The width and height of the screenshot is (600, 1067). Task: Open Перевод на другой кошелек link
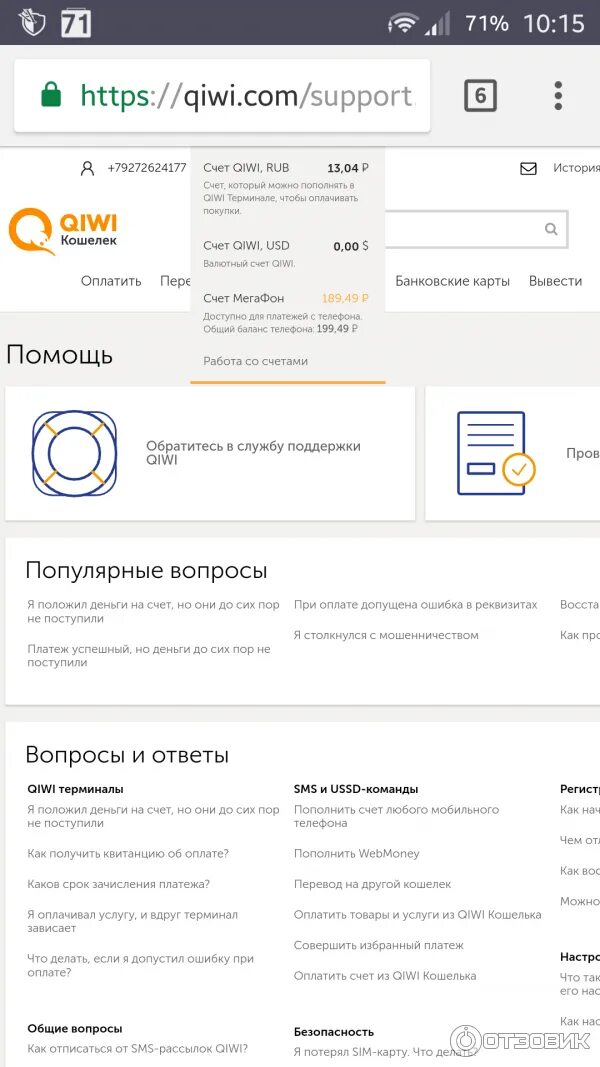point(372,884)
